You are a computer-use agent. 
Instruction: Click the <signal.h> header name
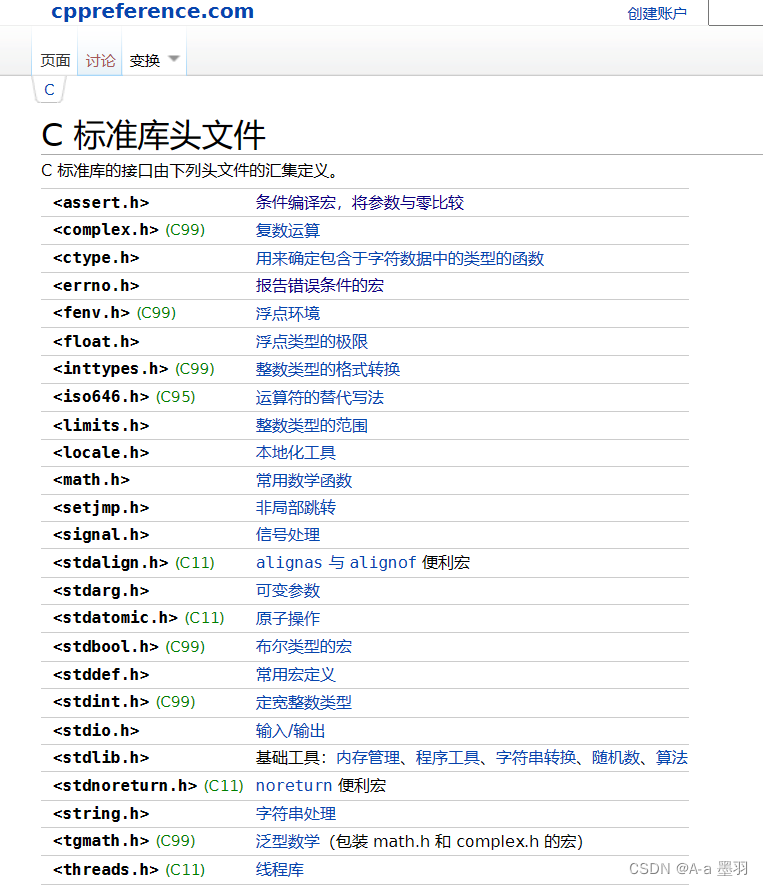pyautogui.click(x=101, y=534)
